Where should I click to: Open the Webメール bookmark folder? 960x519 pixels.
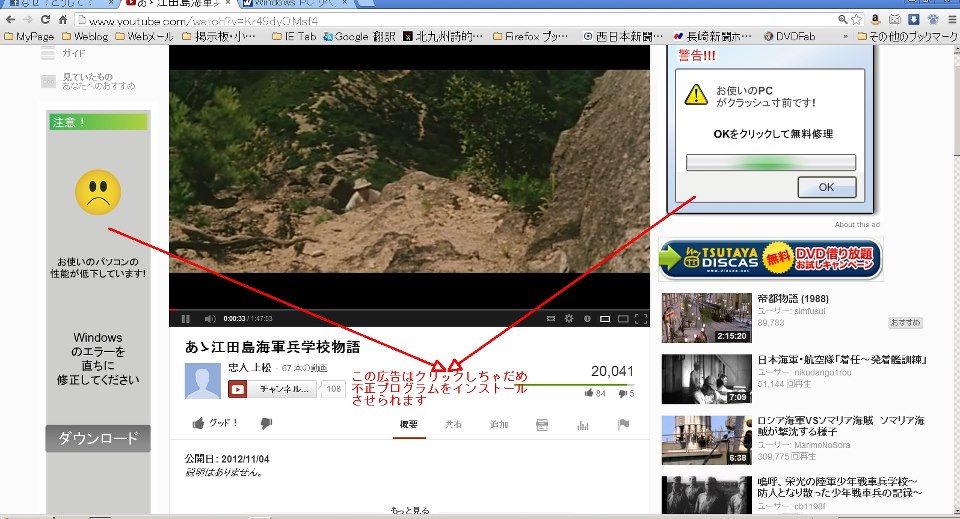pyautogui.click(x=144, y=37)
